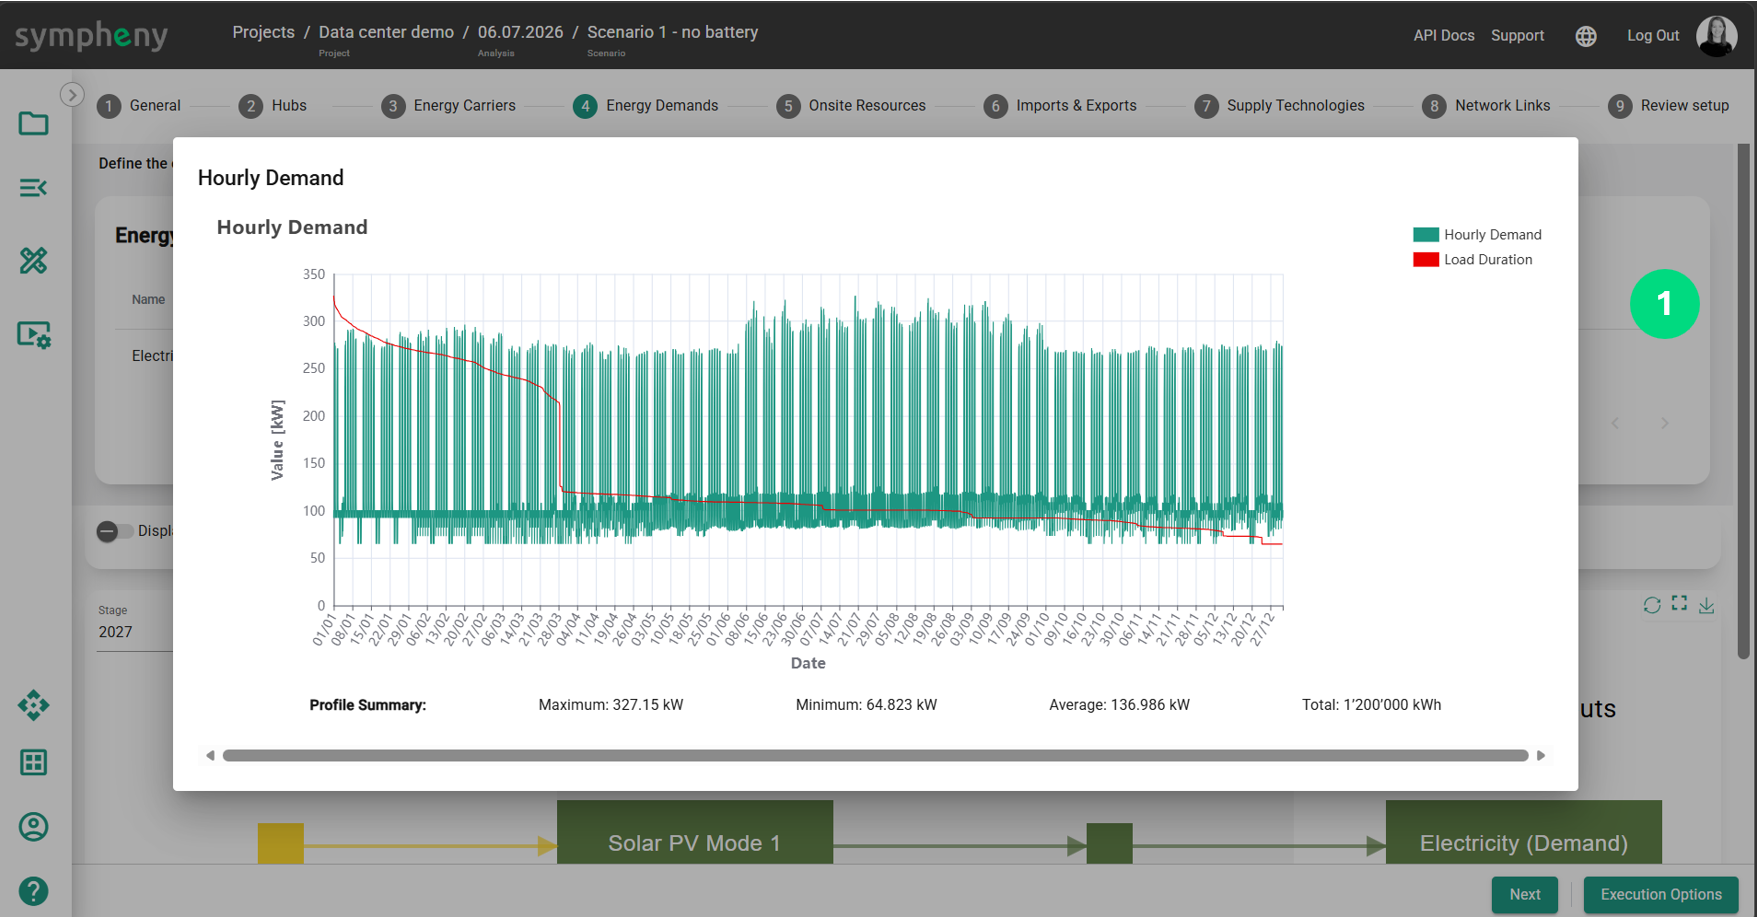Go to step 4 Energy Demands
The image size is (1757, 917).
pyautogui.click(x=645, y=106)
